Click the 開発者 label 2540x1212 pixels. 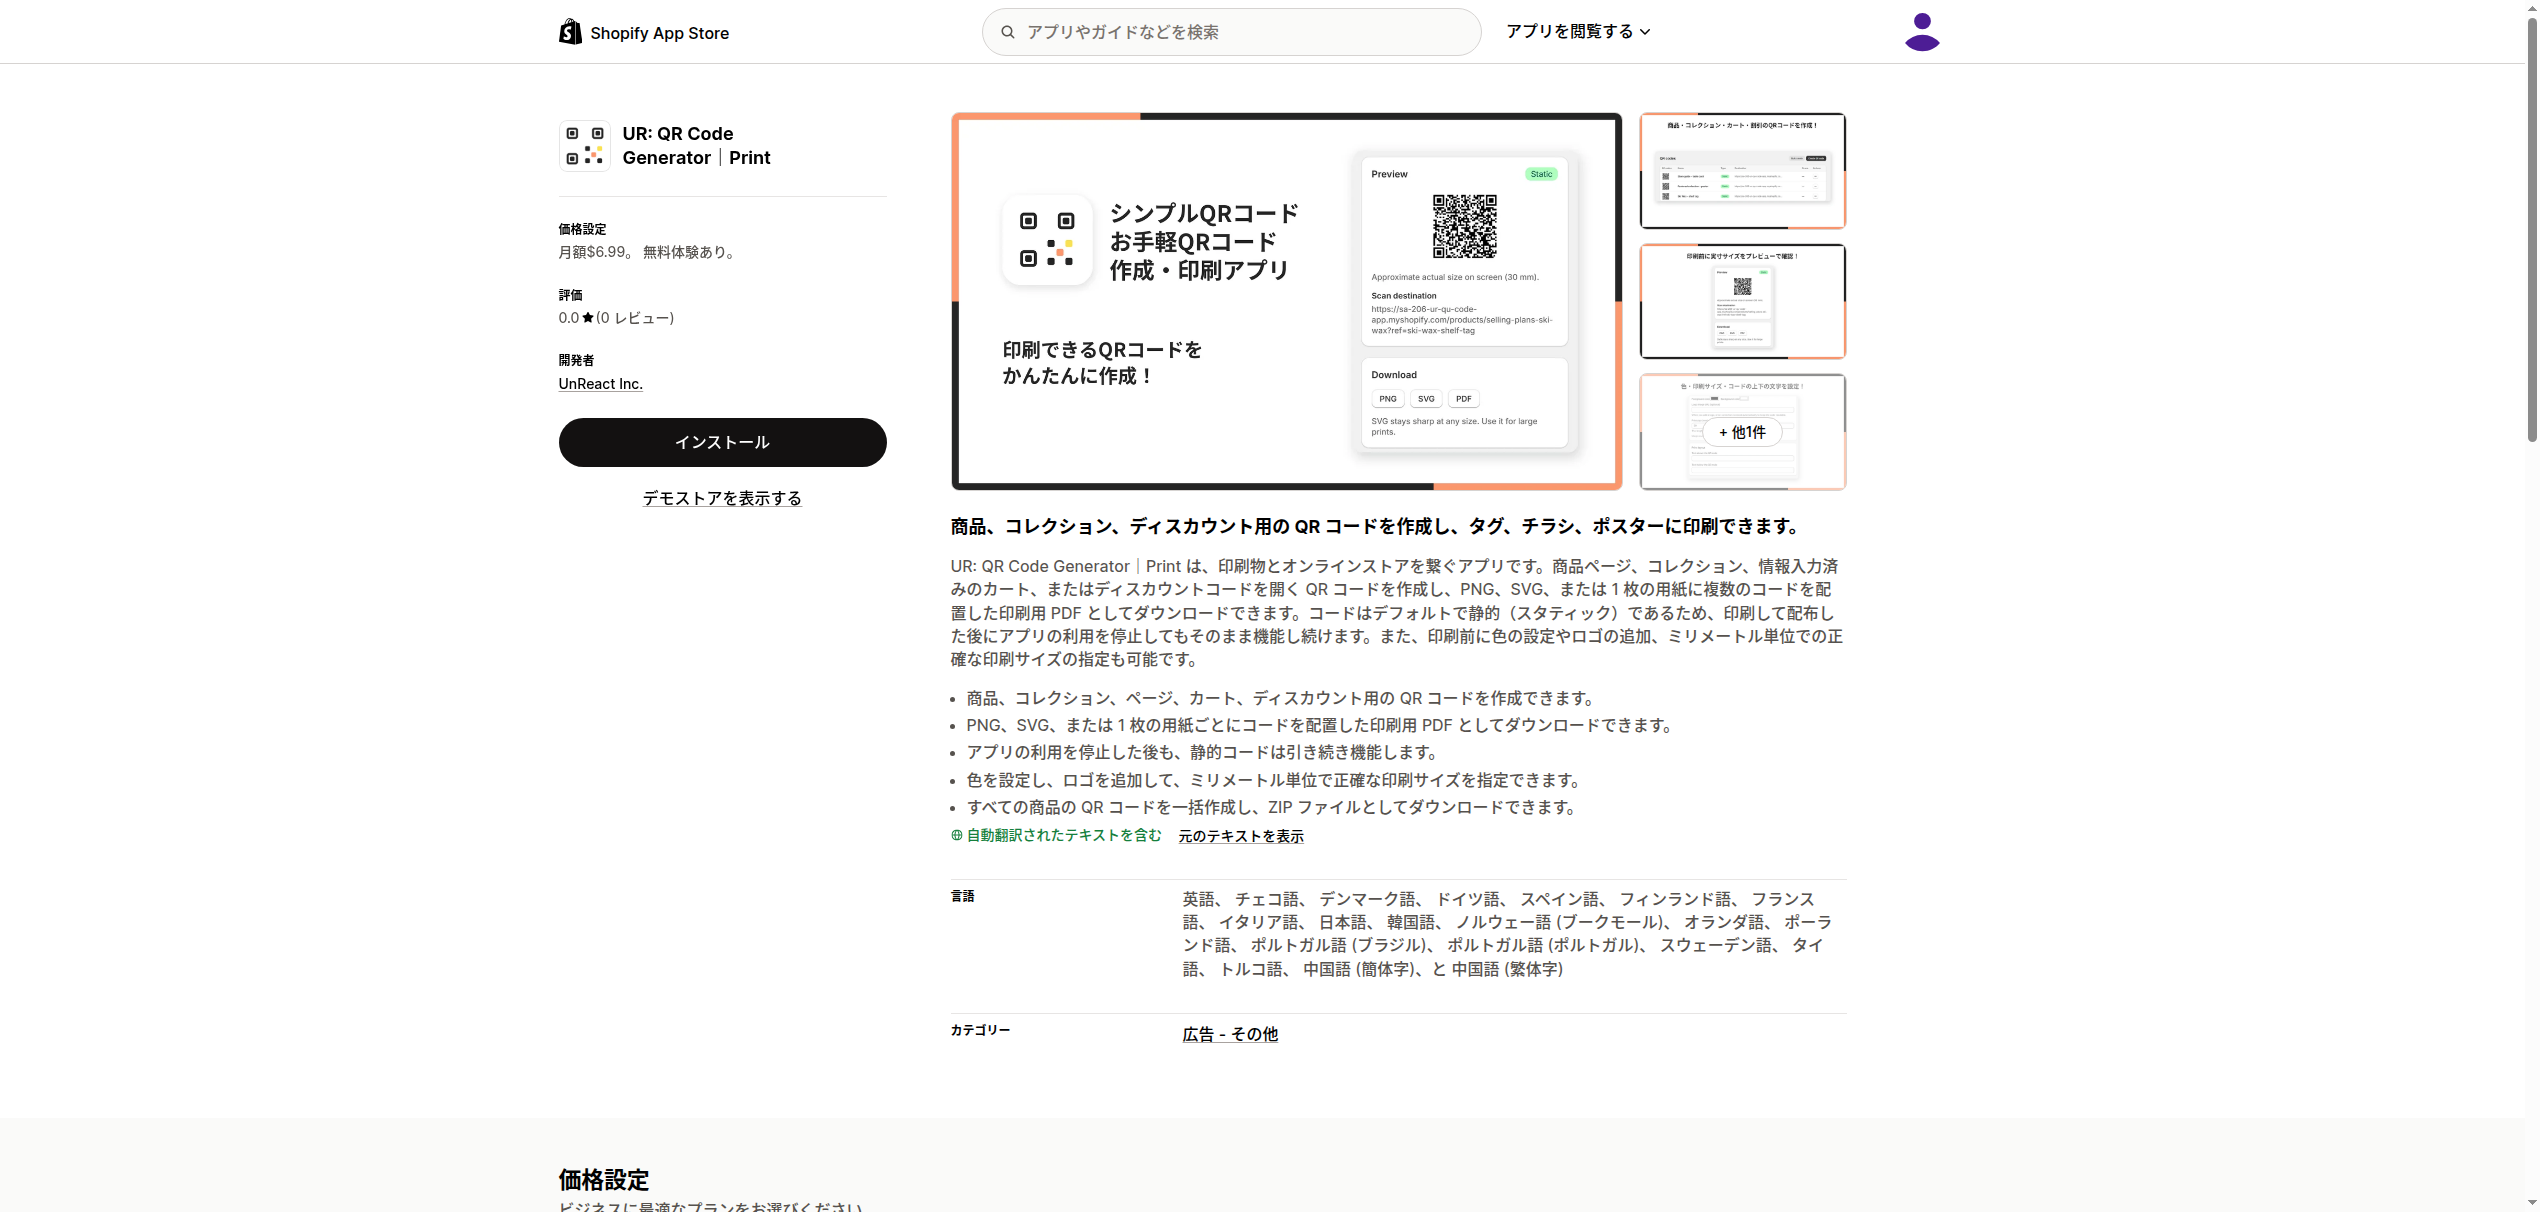pos(576,360)
